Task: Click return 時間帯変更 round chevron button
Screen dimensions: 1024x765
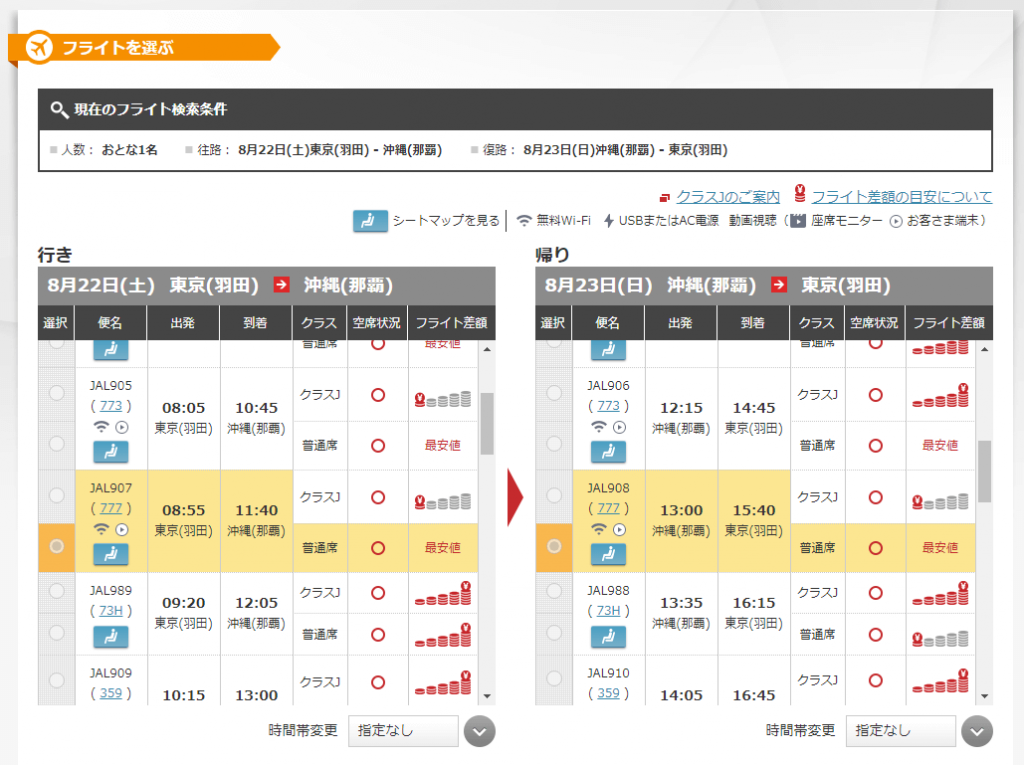Action: pyautogui.click(x=977, y=731)
